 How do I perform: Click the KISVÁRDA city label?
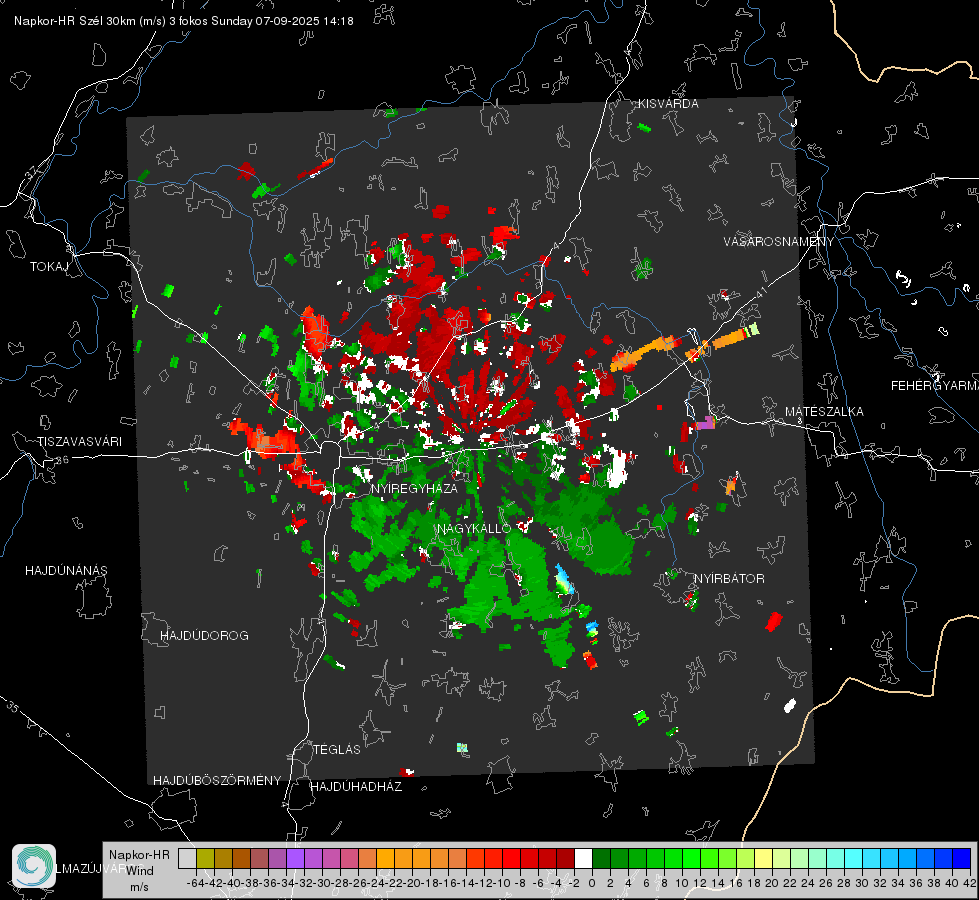(x=668, y=104)
